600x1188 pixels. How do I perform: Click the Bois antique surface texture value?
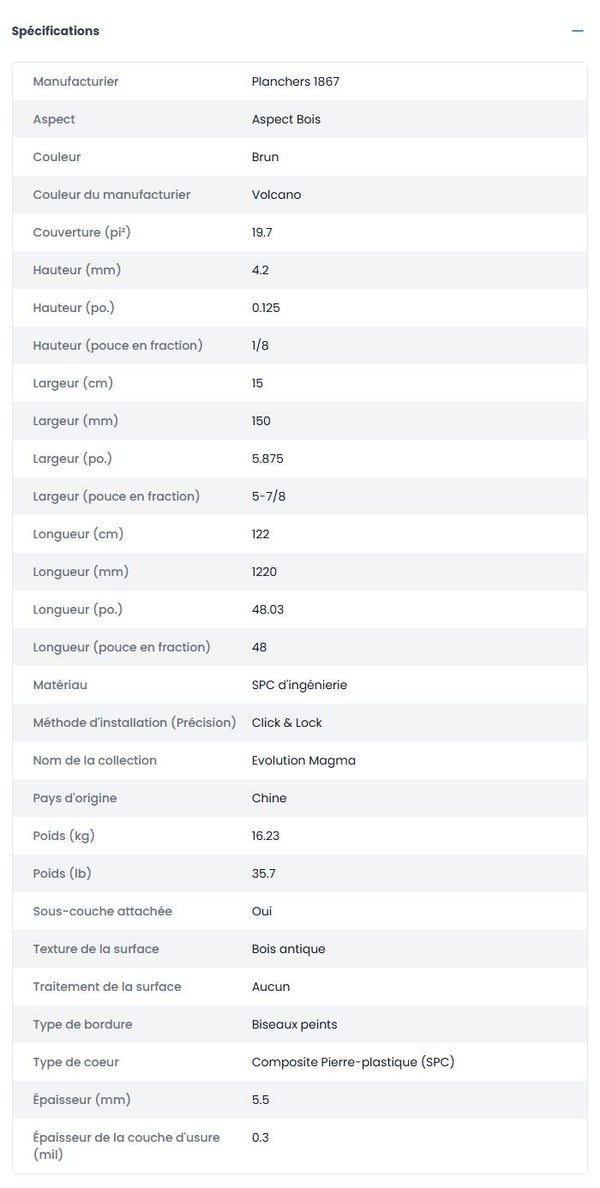[288, 949]
